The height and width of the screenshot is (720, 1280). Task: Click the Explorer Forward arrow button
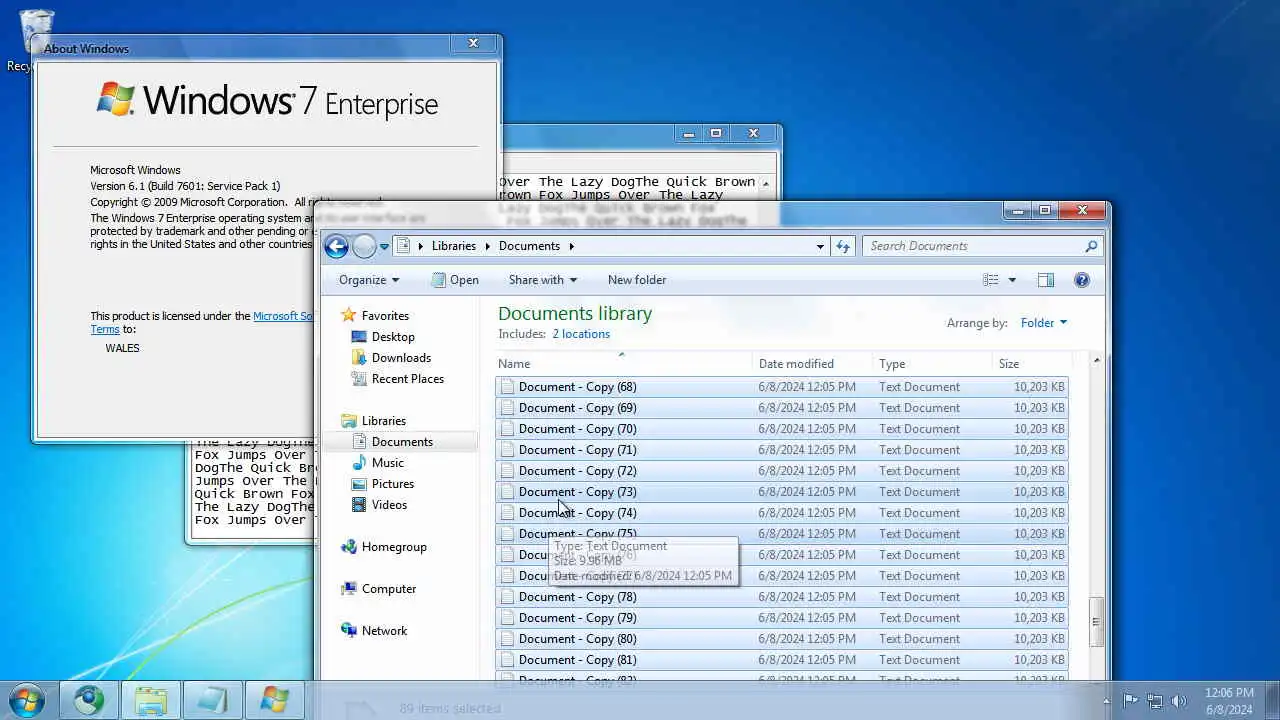pos(365,246)
